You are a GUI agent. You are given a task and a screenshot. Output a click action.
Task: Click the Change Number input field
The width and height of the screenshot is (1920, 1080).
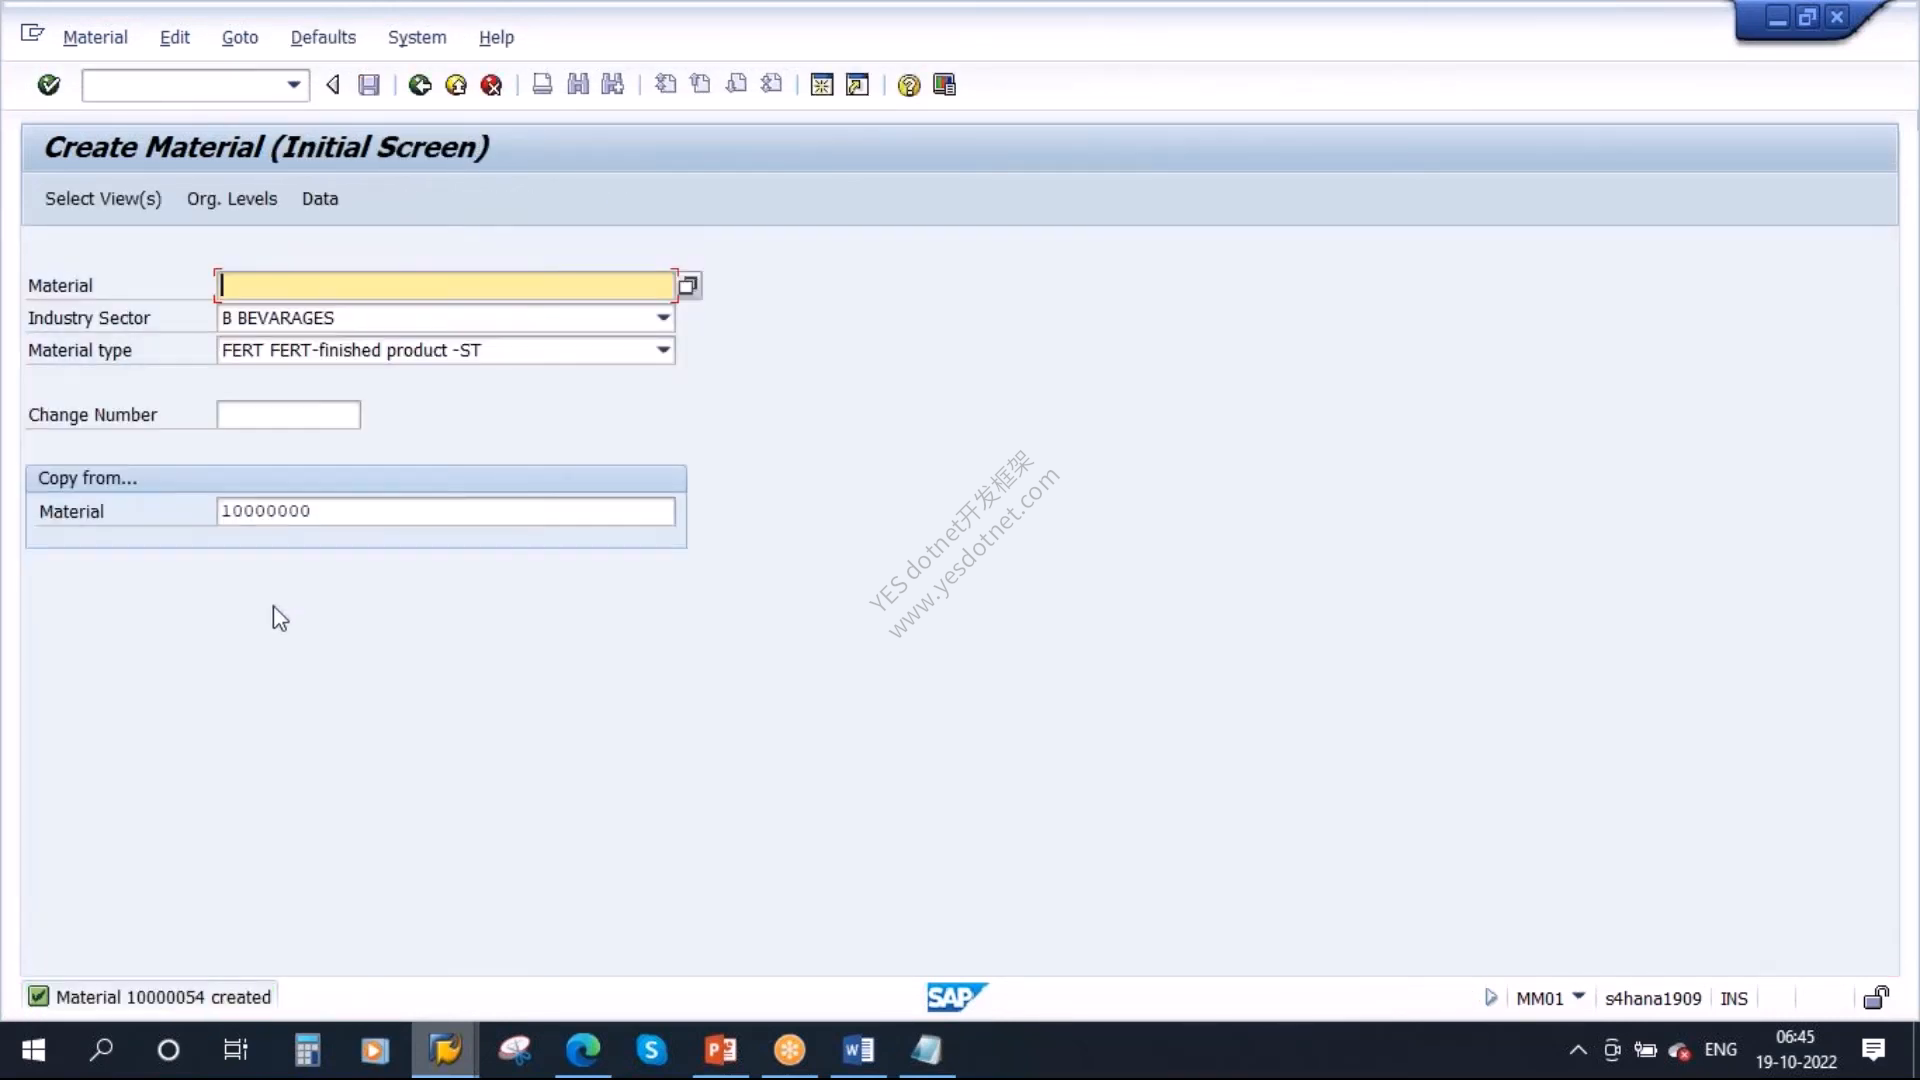click(x=288, y=415)
